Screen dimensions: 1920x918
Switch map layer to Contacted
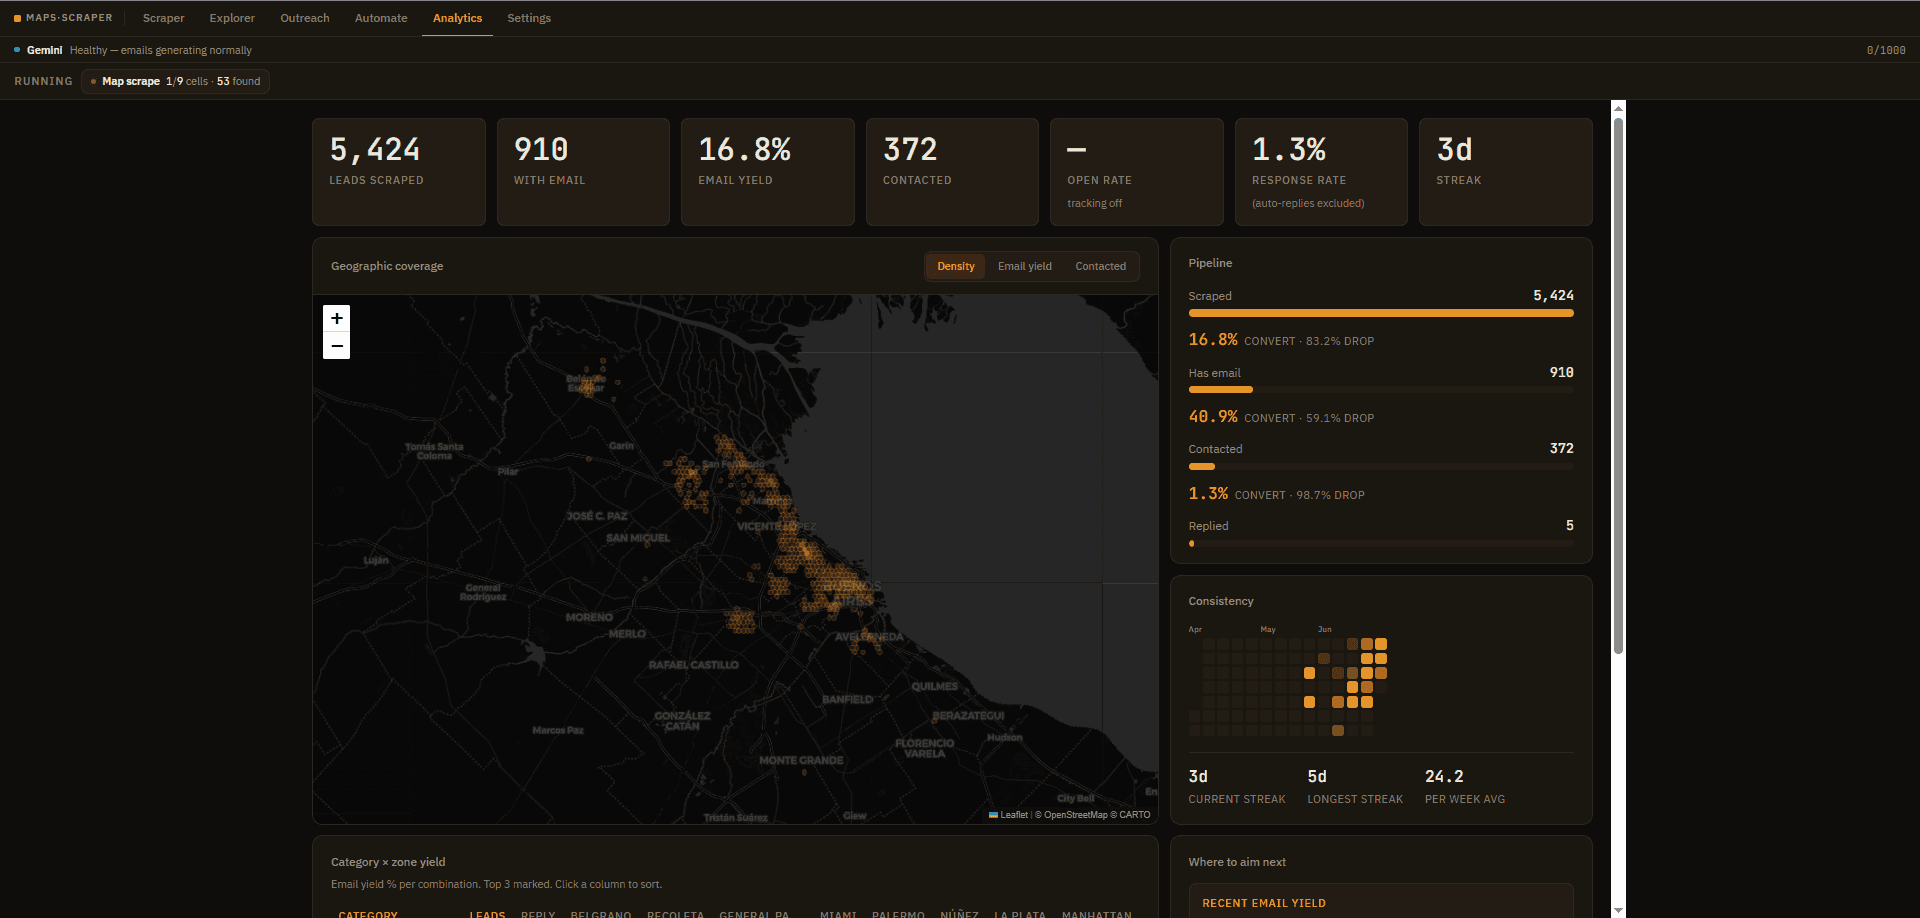point(1101,266)
